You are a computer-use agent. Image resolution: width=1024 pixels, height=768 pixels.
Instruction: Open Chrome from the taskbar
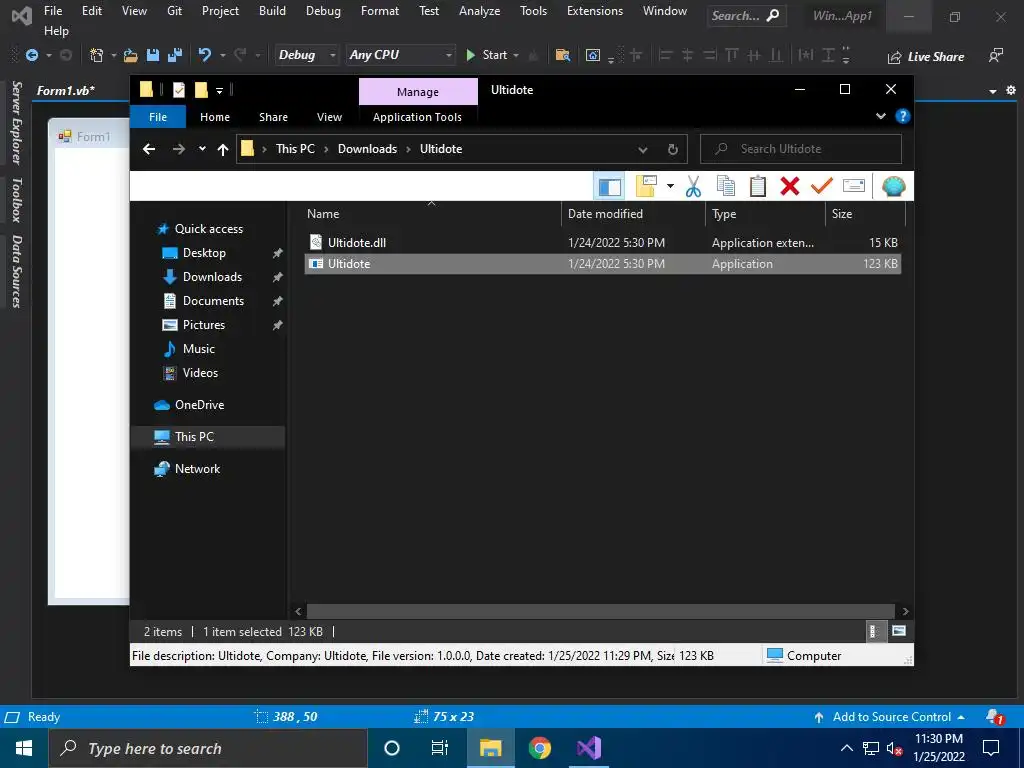[x=539, y=748]
